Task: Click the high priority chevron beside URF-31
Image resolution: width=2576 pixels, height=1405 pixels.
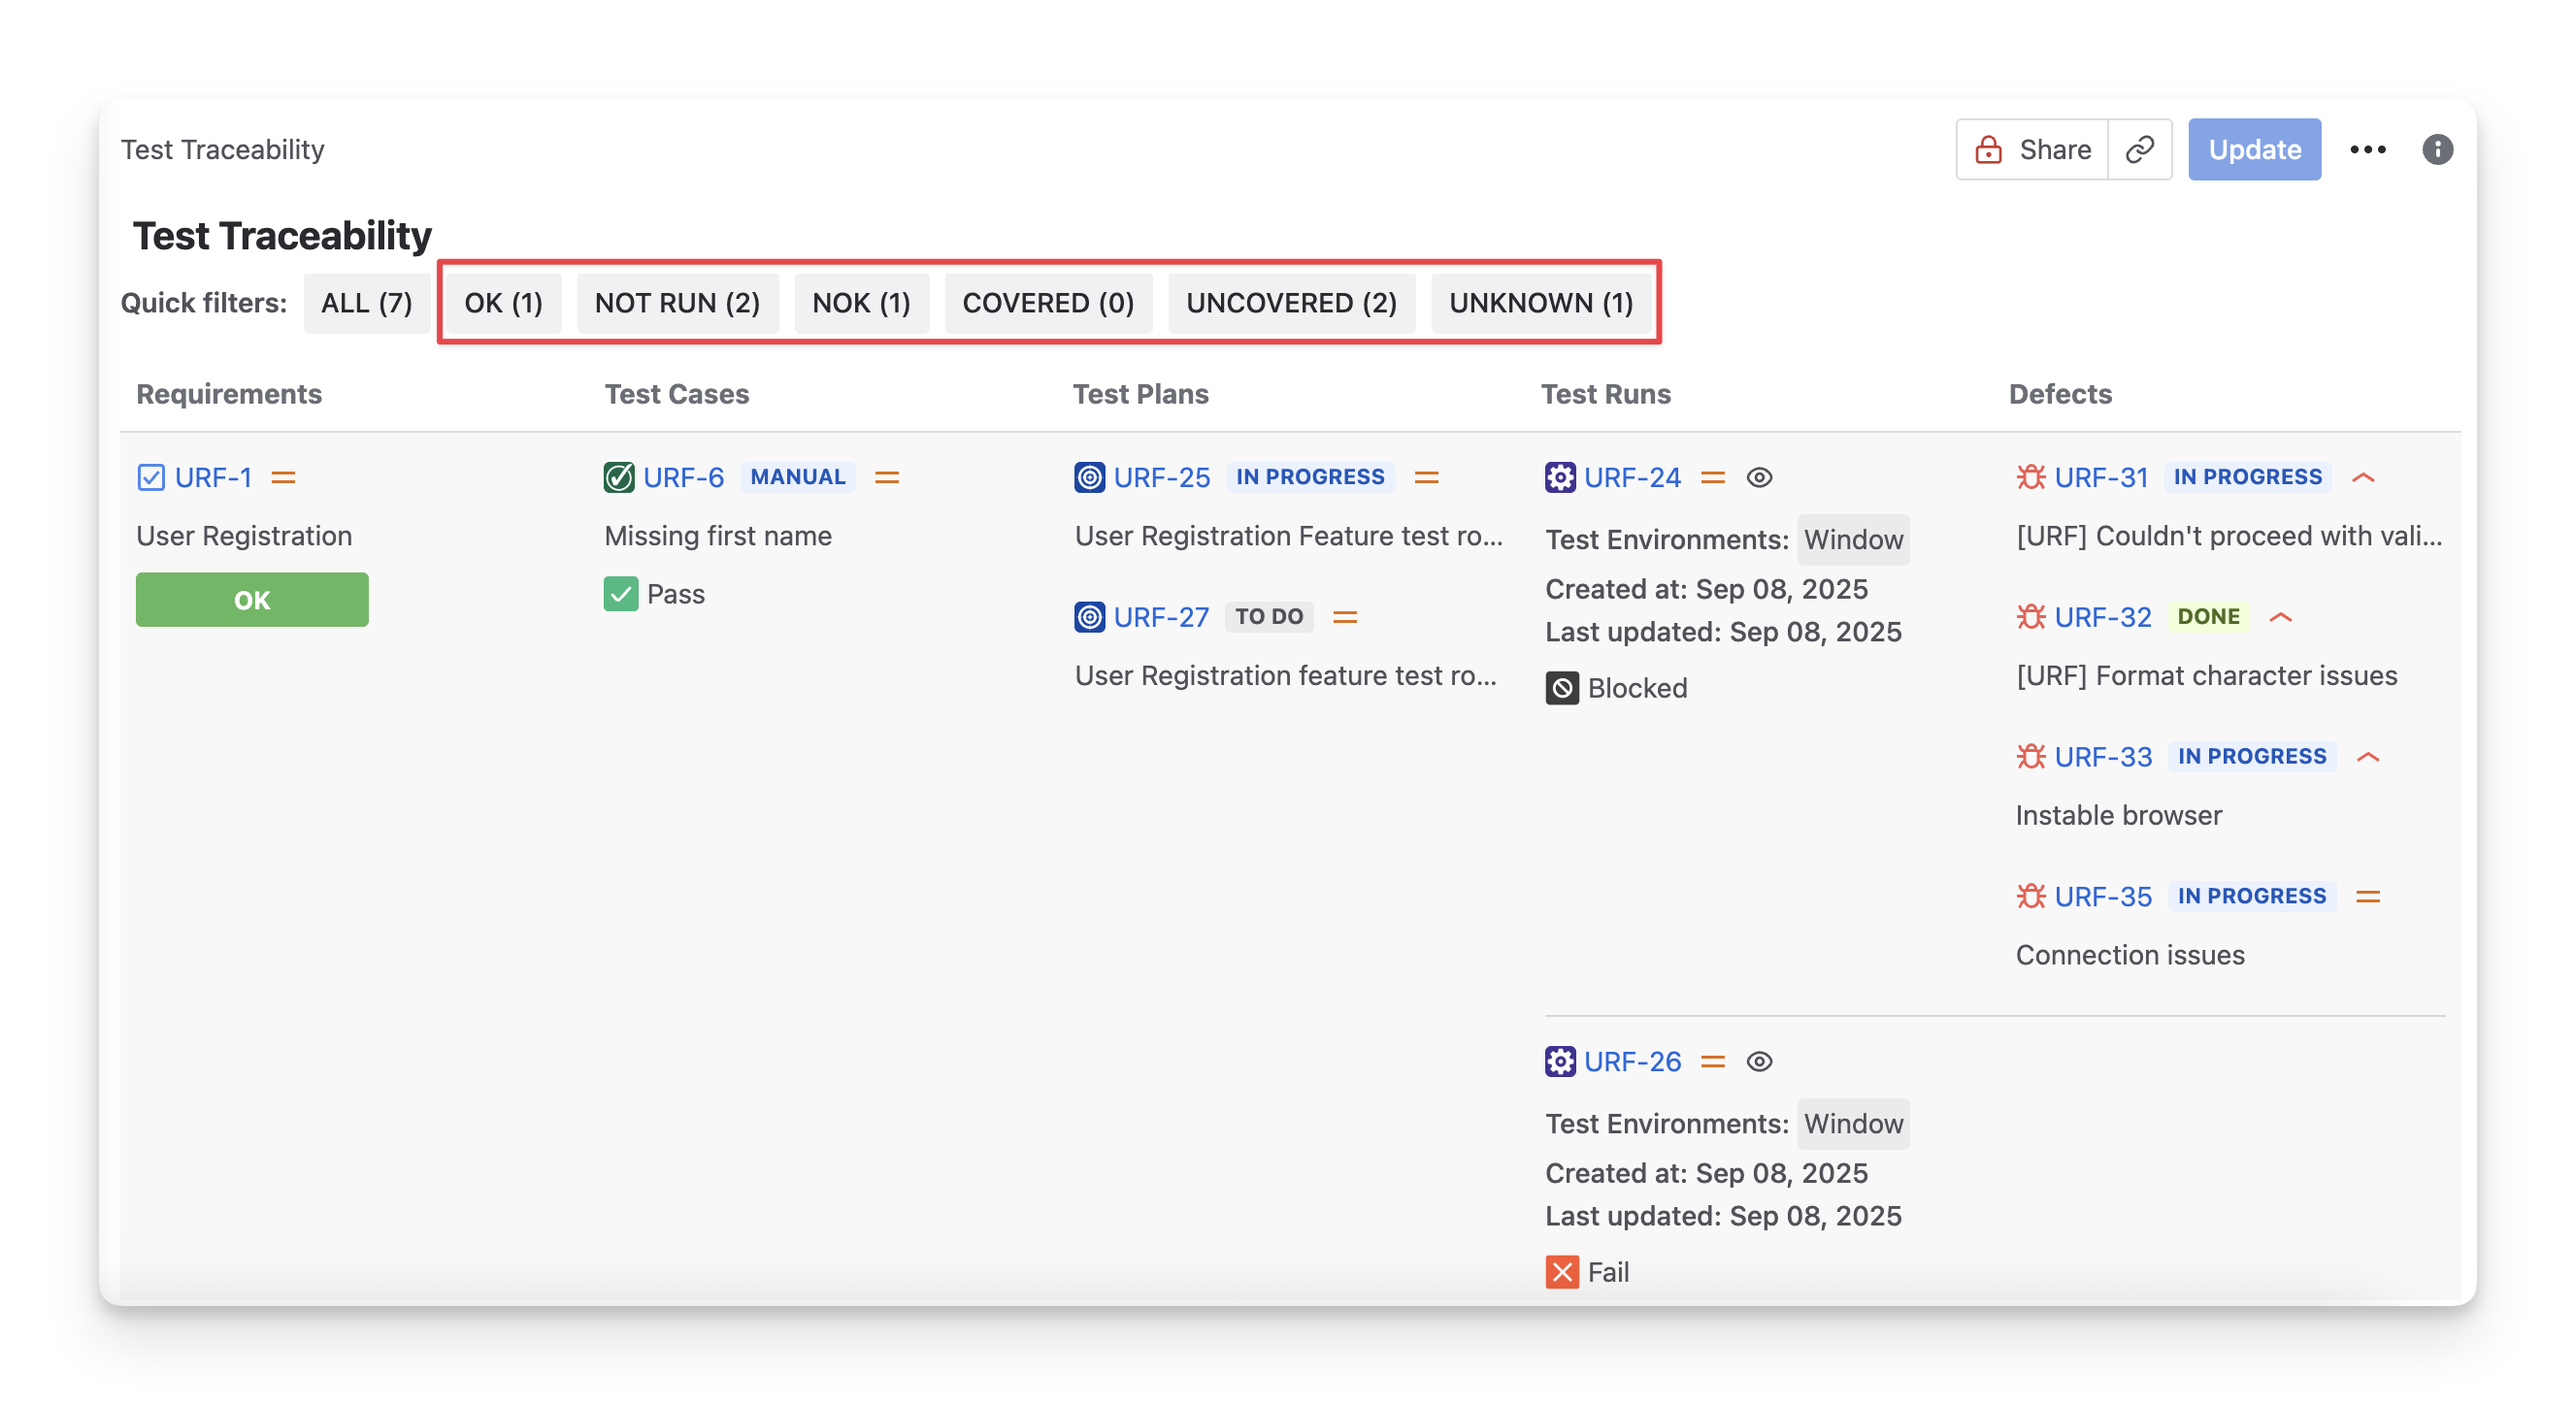Action: tap(2363, 477)
